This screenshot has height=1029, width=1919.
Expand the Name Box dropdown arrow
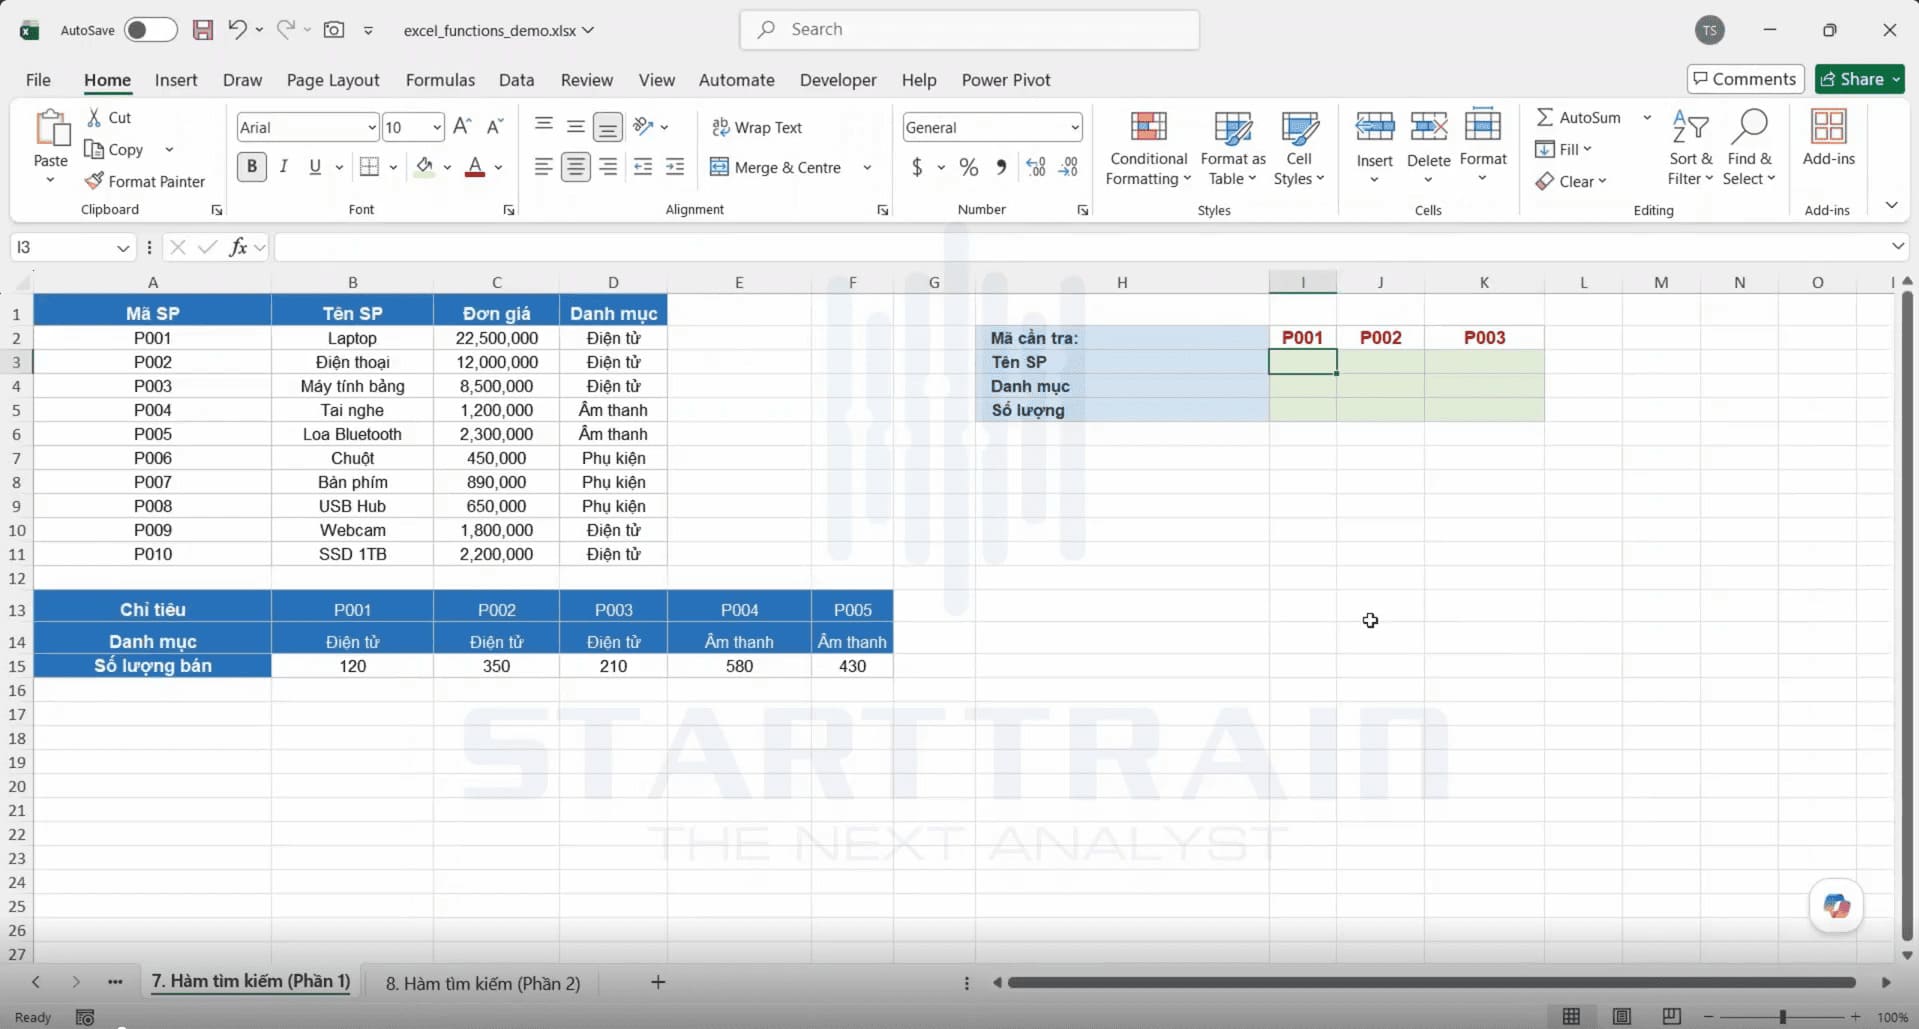(x=123, y=248)
